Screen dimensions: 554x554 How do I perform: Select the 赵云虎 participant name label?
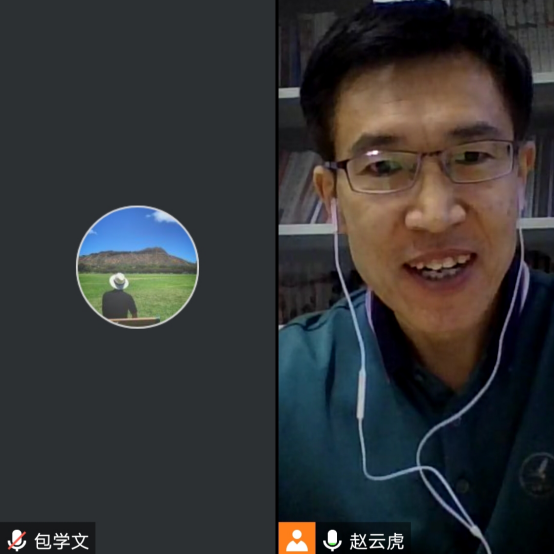[x=377, y=541]
